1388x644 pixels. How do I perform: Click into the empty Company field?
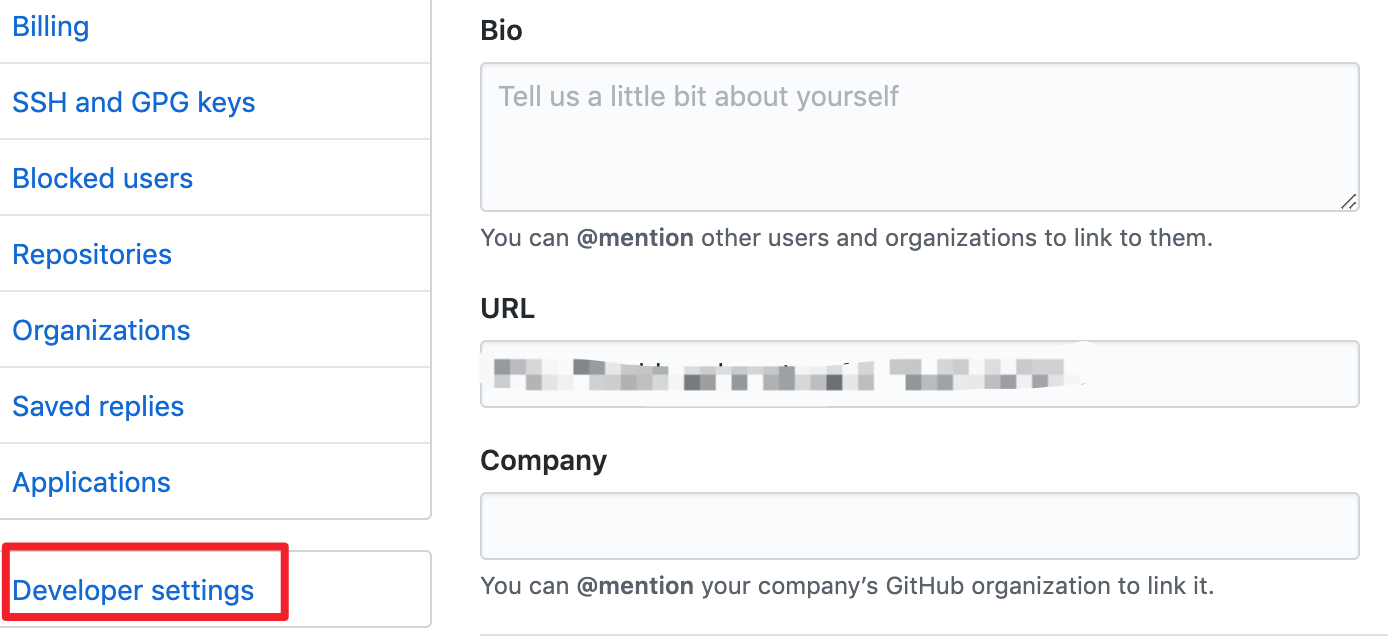(x=919, y=526)
